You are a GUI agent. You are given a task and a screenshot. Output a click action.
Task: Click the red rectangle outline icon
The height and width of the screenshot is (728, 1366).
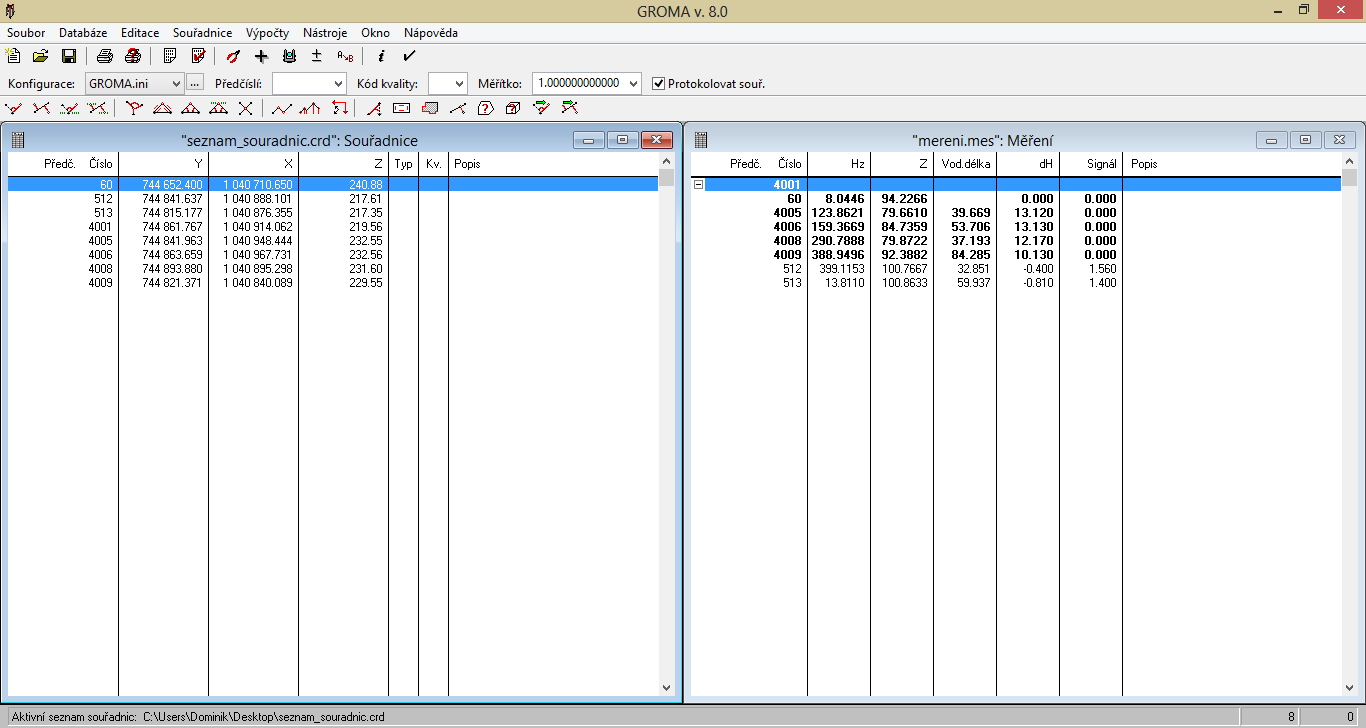[x=402, y=108]
